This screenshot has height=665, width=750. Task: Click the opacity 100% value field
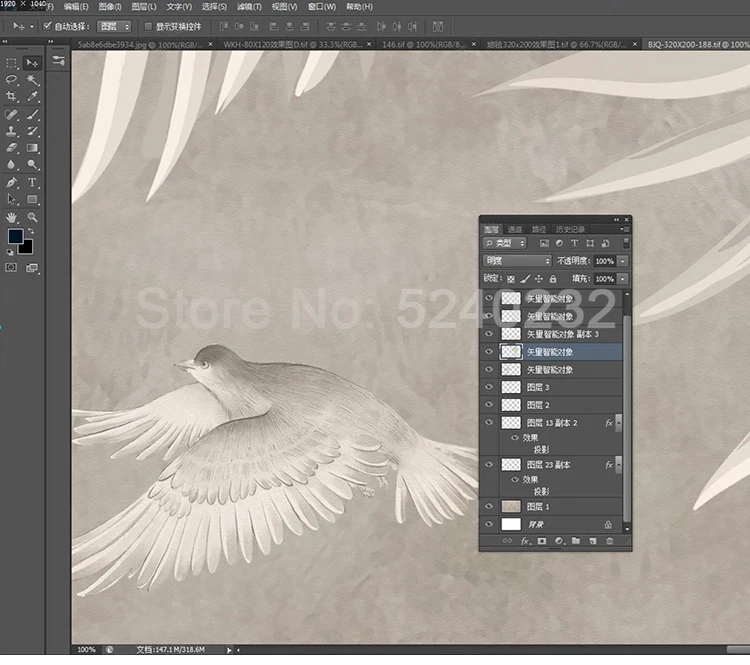click(x=605, y=261)
